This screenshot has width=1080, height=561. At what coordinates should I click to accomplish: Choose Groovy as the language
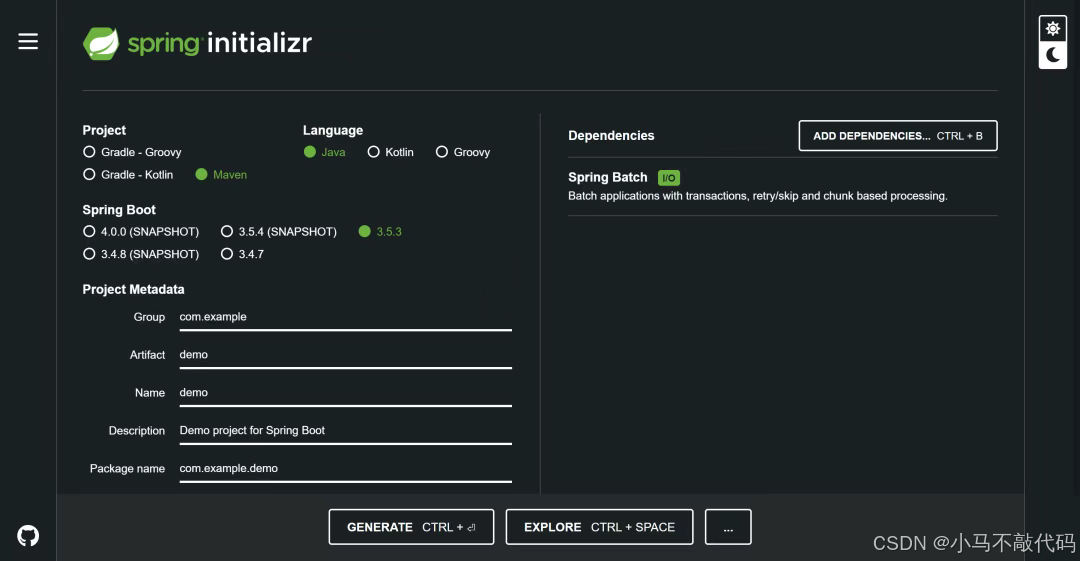[x=463, y=152]
